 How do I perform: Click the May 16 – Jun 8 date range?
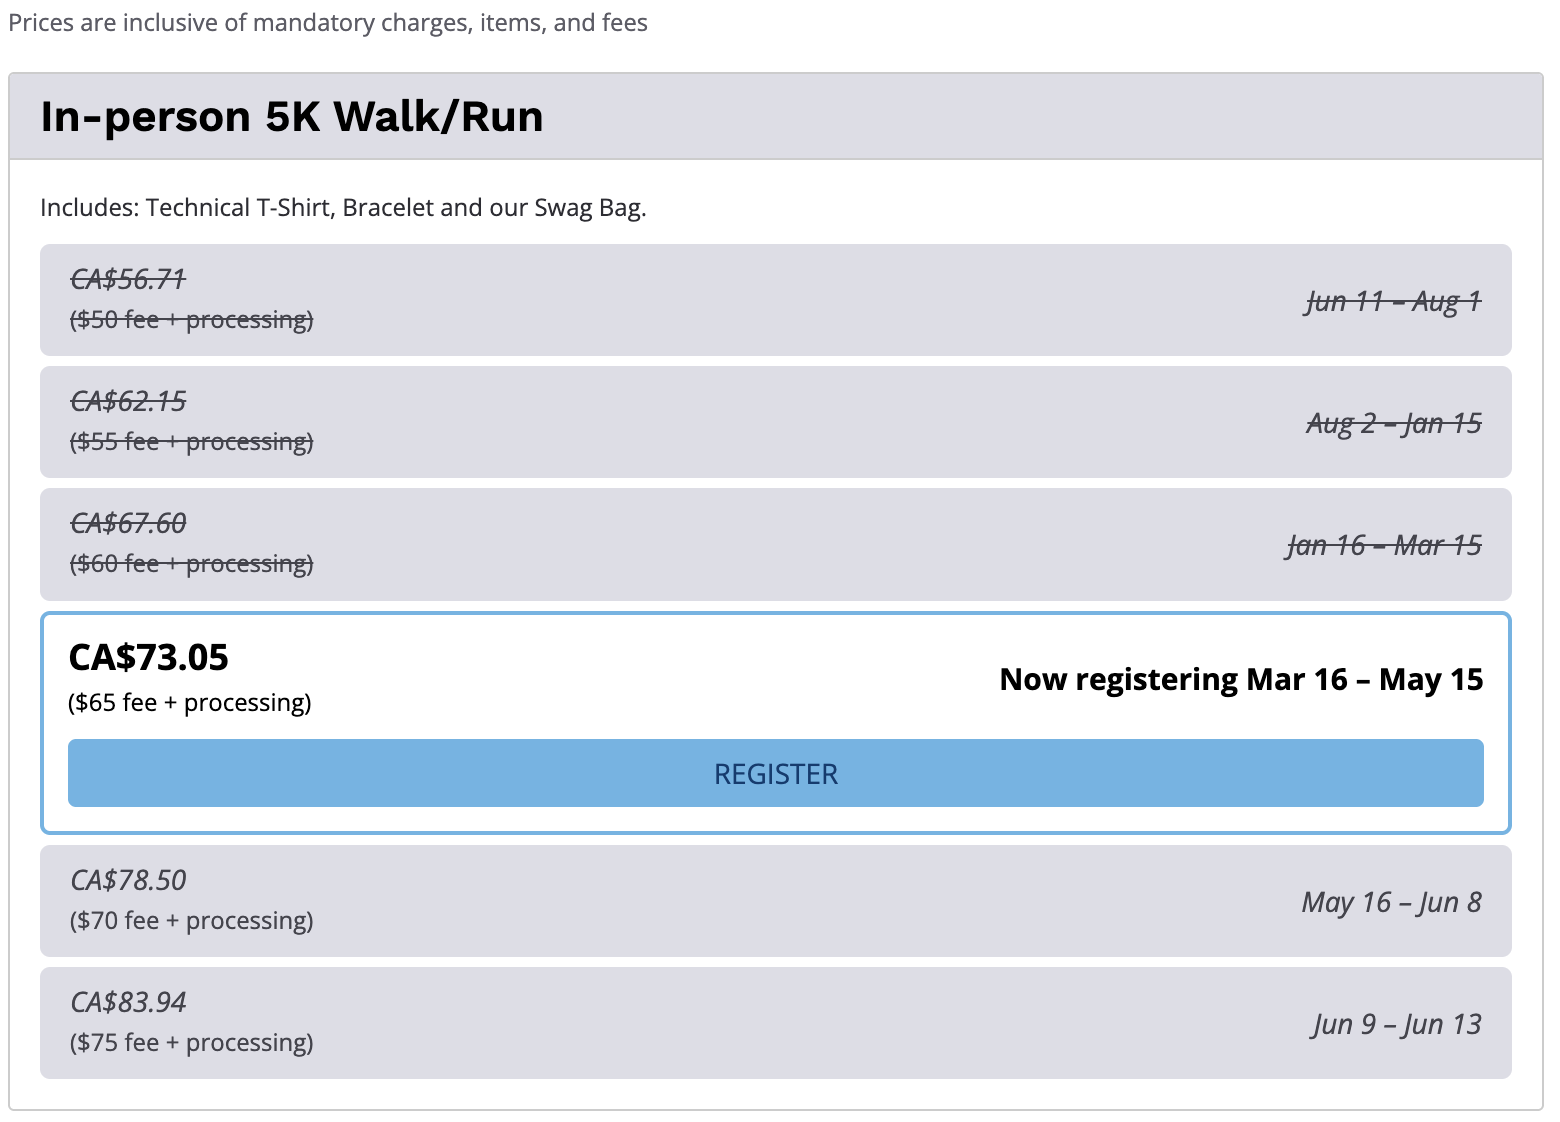[x=1391, y=902]
